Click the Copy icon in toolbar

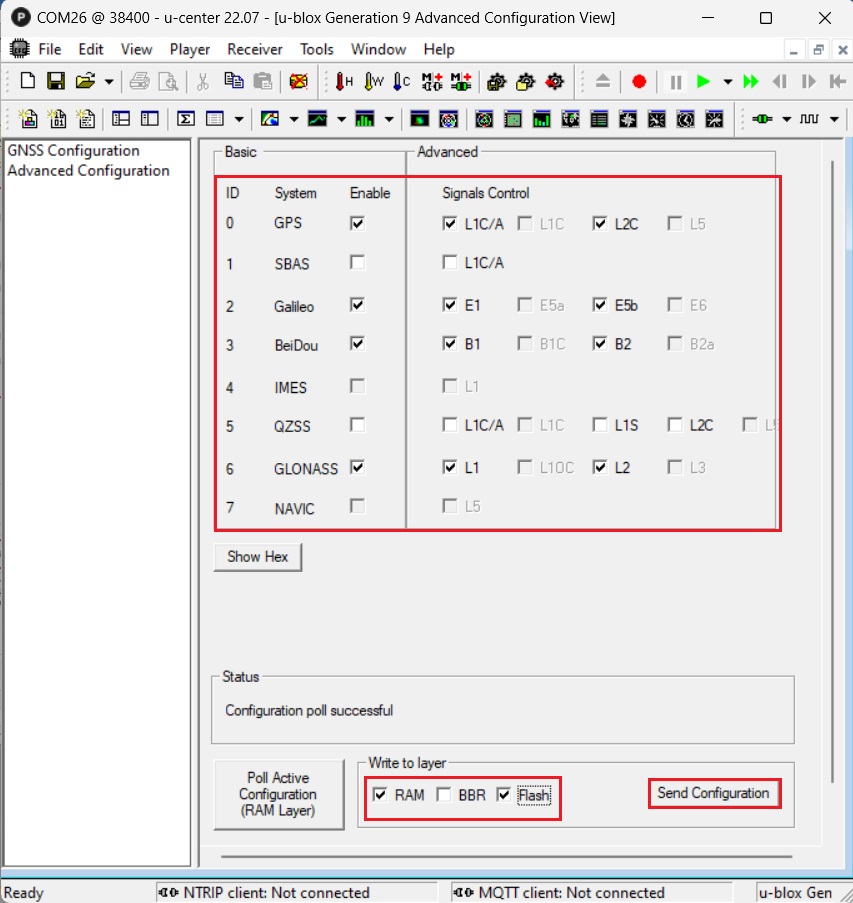[x=233, y=82]
